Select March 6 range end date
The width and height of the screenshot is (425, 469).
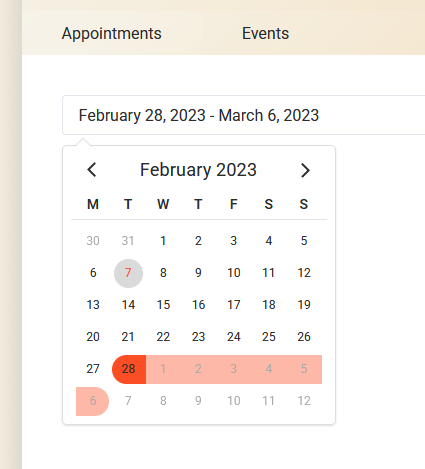93,401
